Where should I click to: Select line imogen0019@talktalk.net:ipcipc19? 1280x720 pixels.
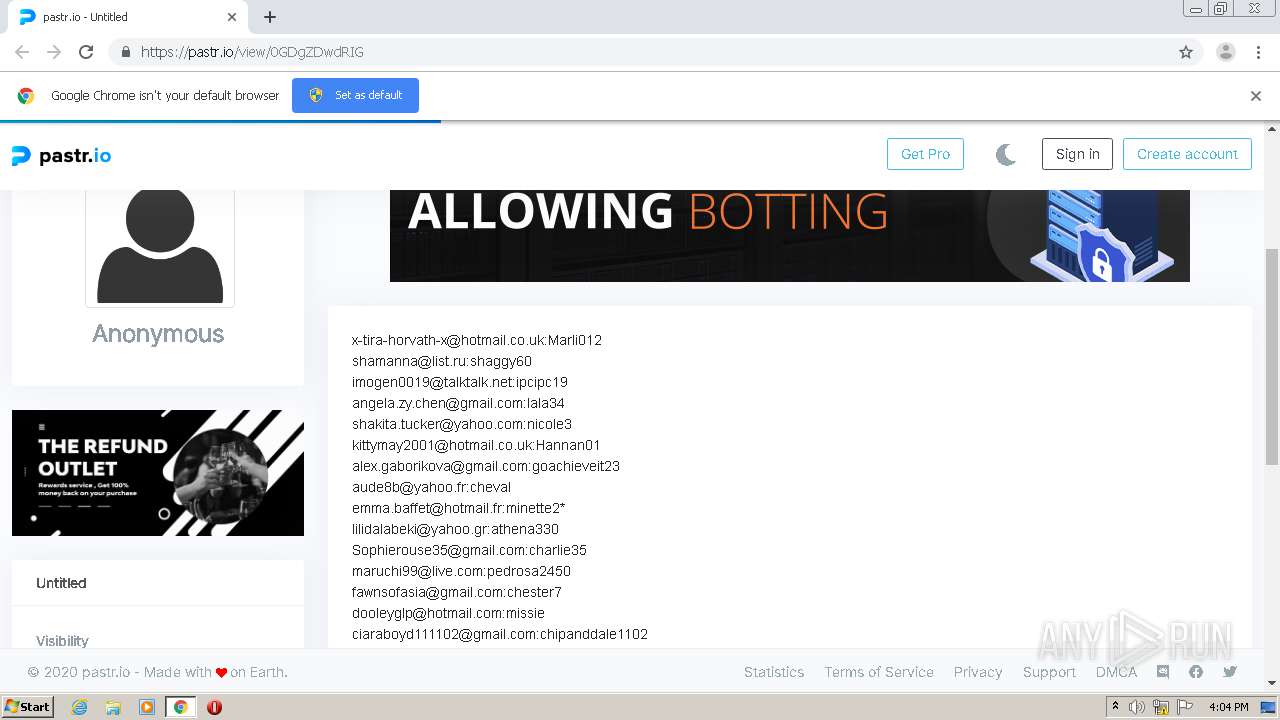tap(460, 382)
